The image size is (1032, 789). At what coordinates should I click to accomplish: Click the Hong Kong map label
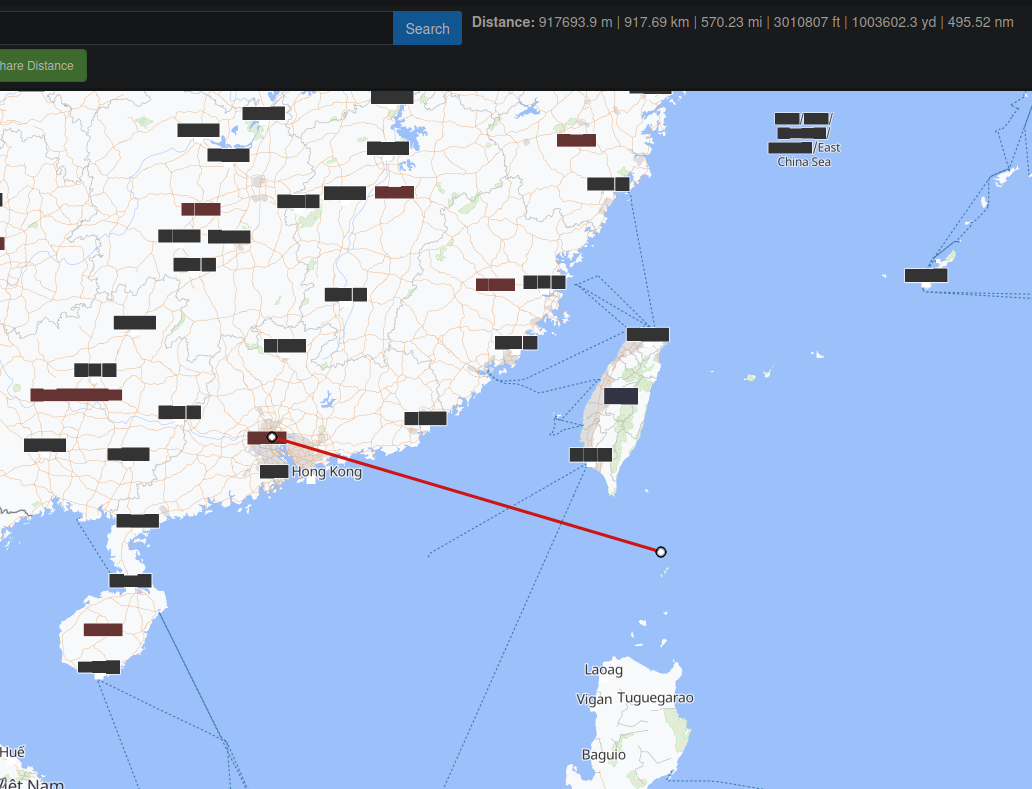point(326,472)
